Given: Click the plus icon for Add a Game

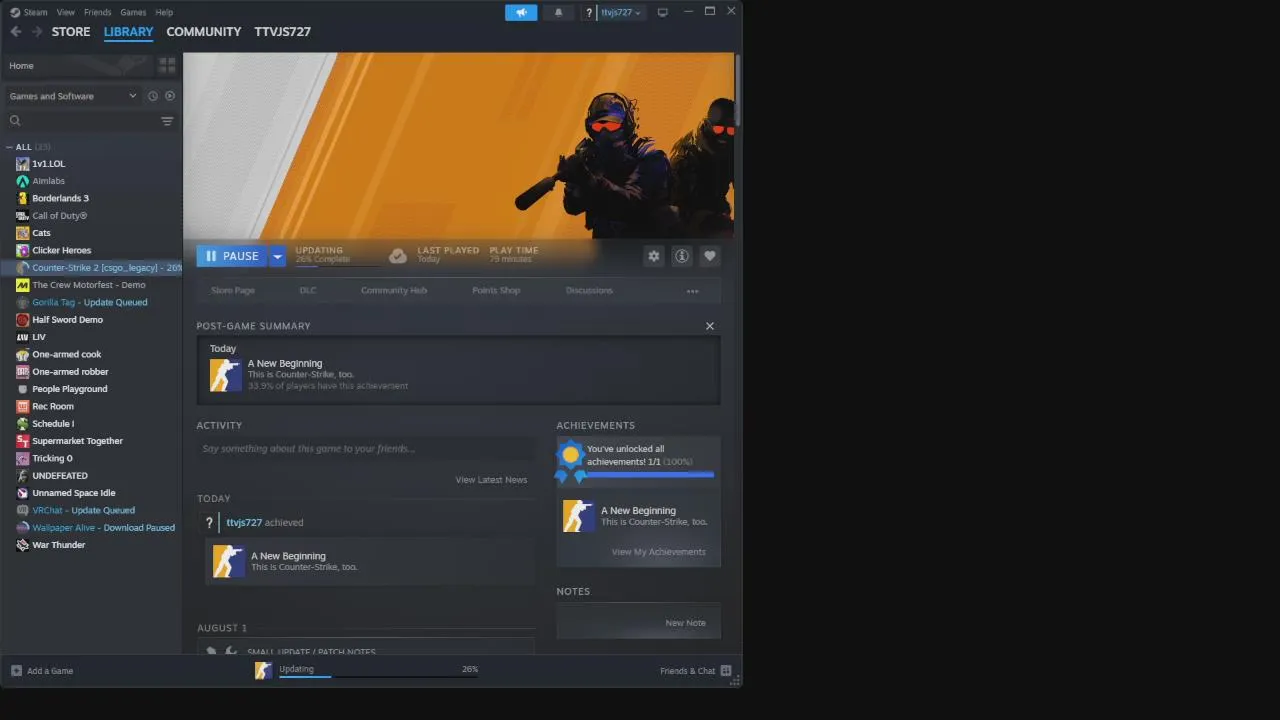Looking at the screenshot, I should 16,671.
